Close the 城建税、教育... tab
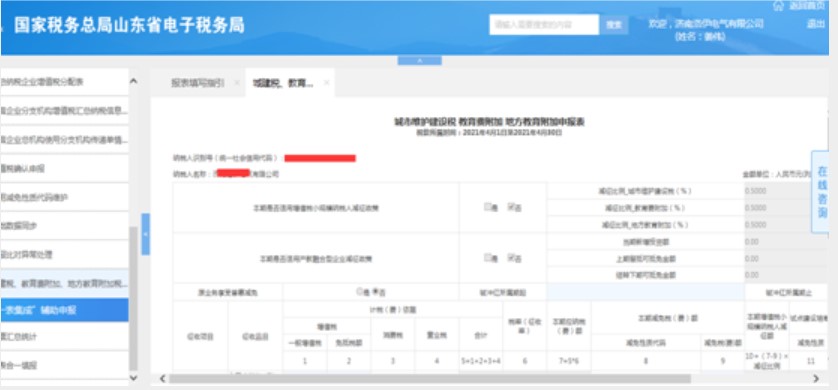 [x=326, y=83]
